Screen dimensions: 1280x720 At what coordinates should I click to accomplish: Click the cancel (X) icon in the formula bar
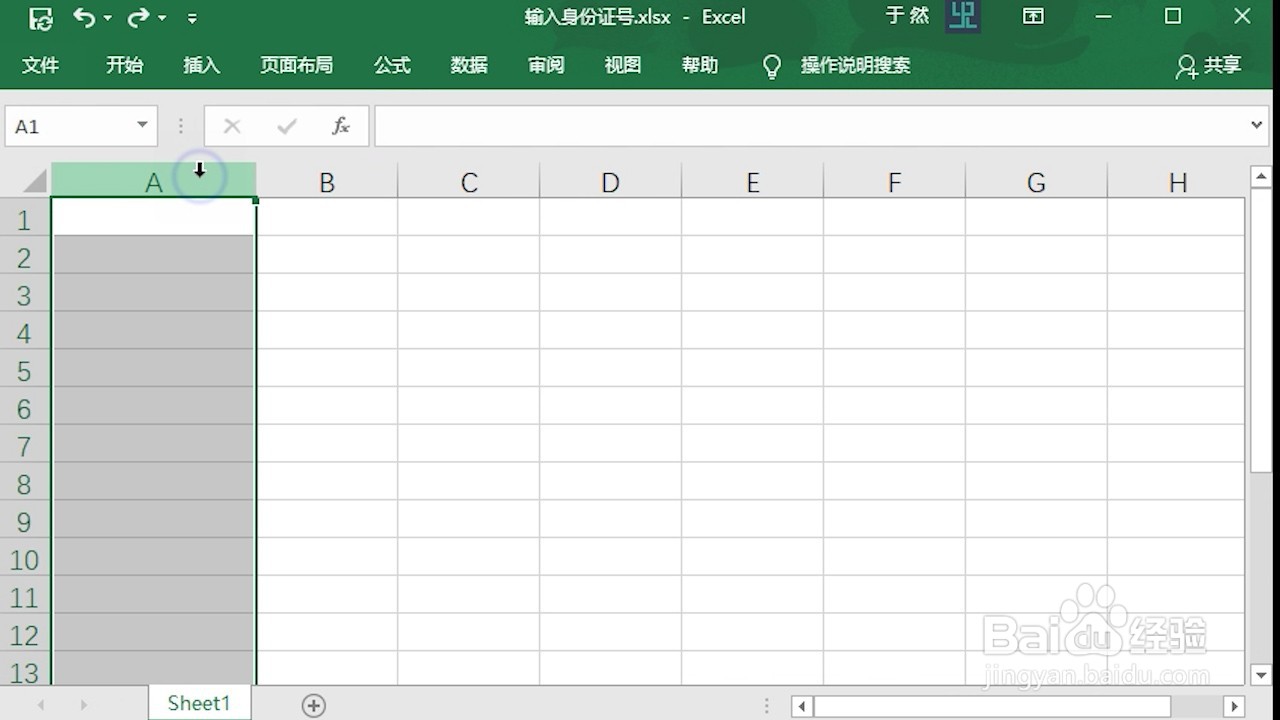tap(232, 125)
